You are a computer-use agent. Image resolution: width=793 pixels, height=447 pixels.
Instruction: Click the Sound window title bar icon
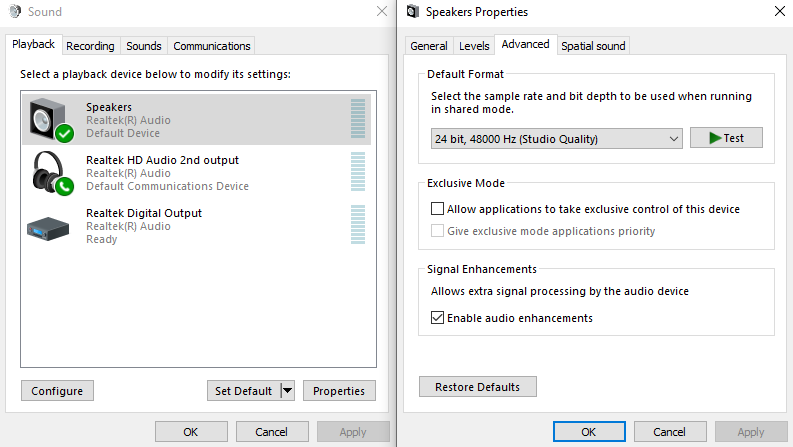point(13,12)
